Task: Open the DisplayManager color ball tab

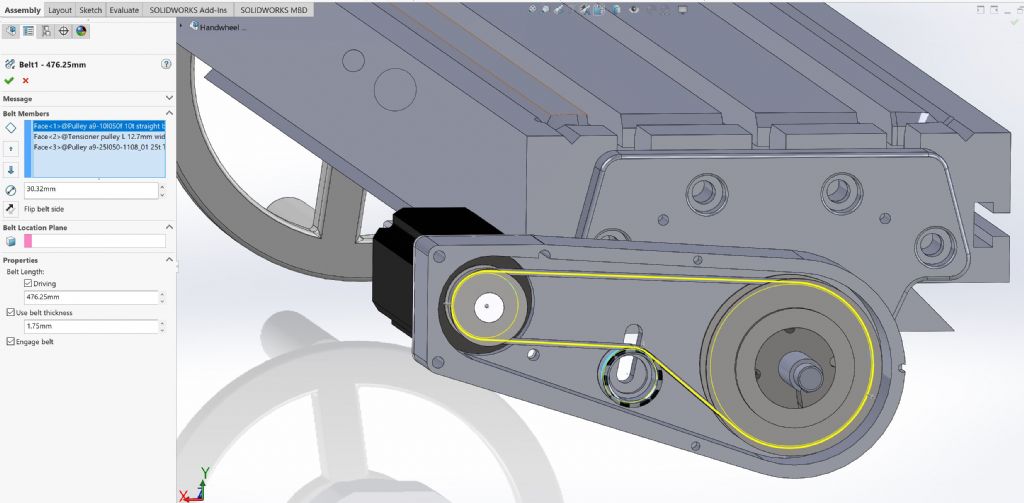Action: click(81, 31)
